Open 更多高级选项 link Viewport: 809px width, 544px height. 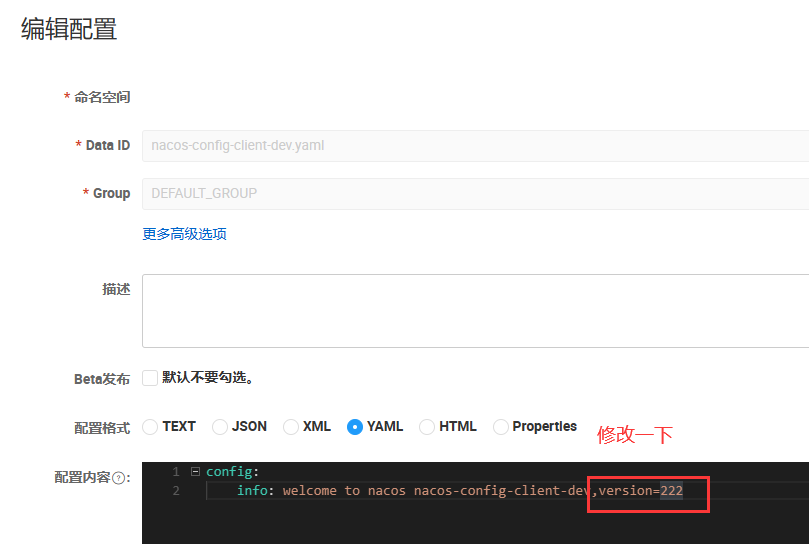[184, 234]
